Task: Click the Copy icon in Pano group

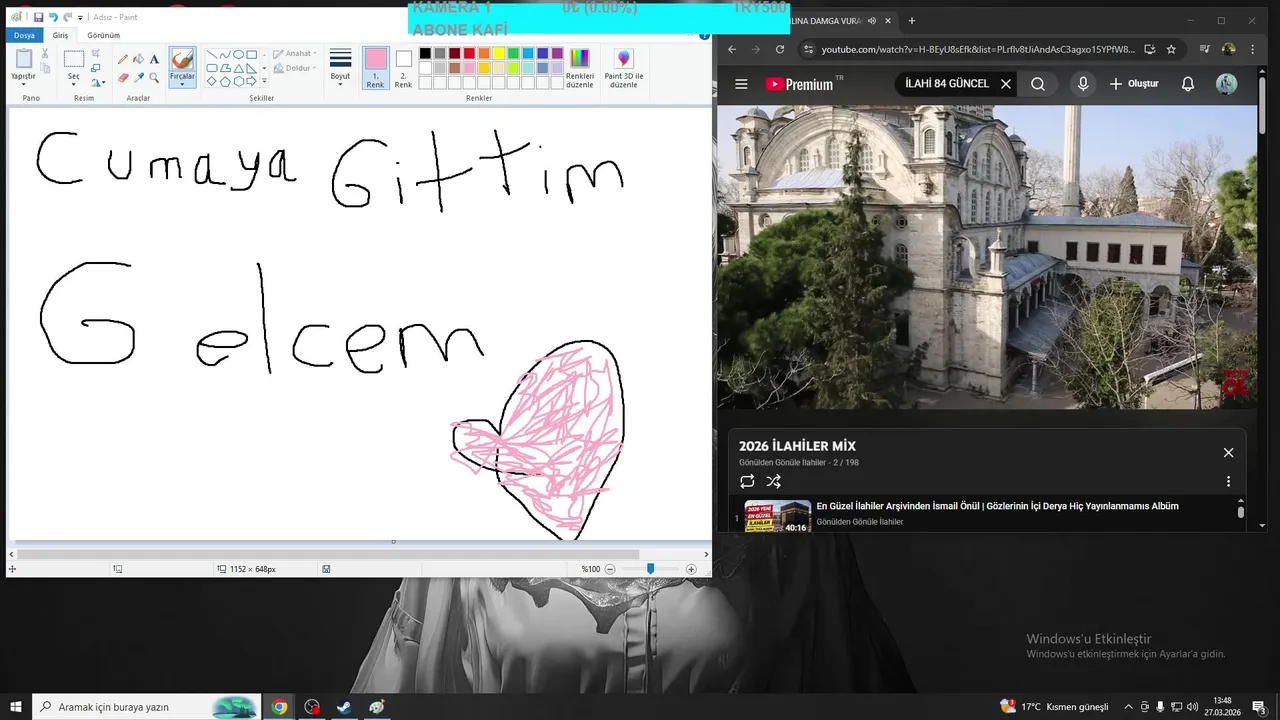Action: point(45,68)
